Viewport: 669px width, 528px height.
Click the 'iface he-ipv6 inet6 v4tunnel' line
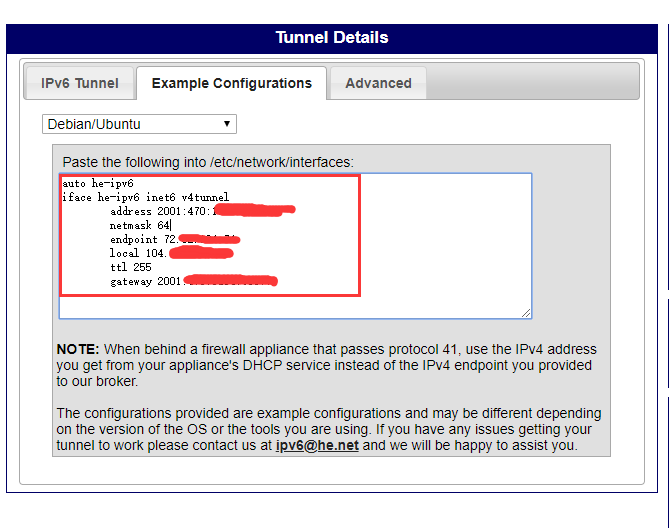pos(145,197)
